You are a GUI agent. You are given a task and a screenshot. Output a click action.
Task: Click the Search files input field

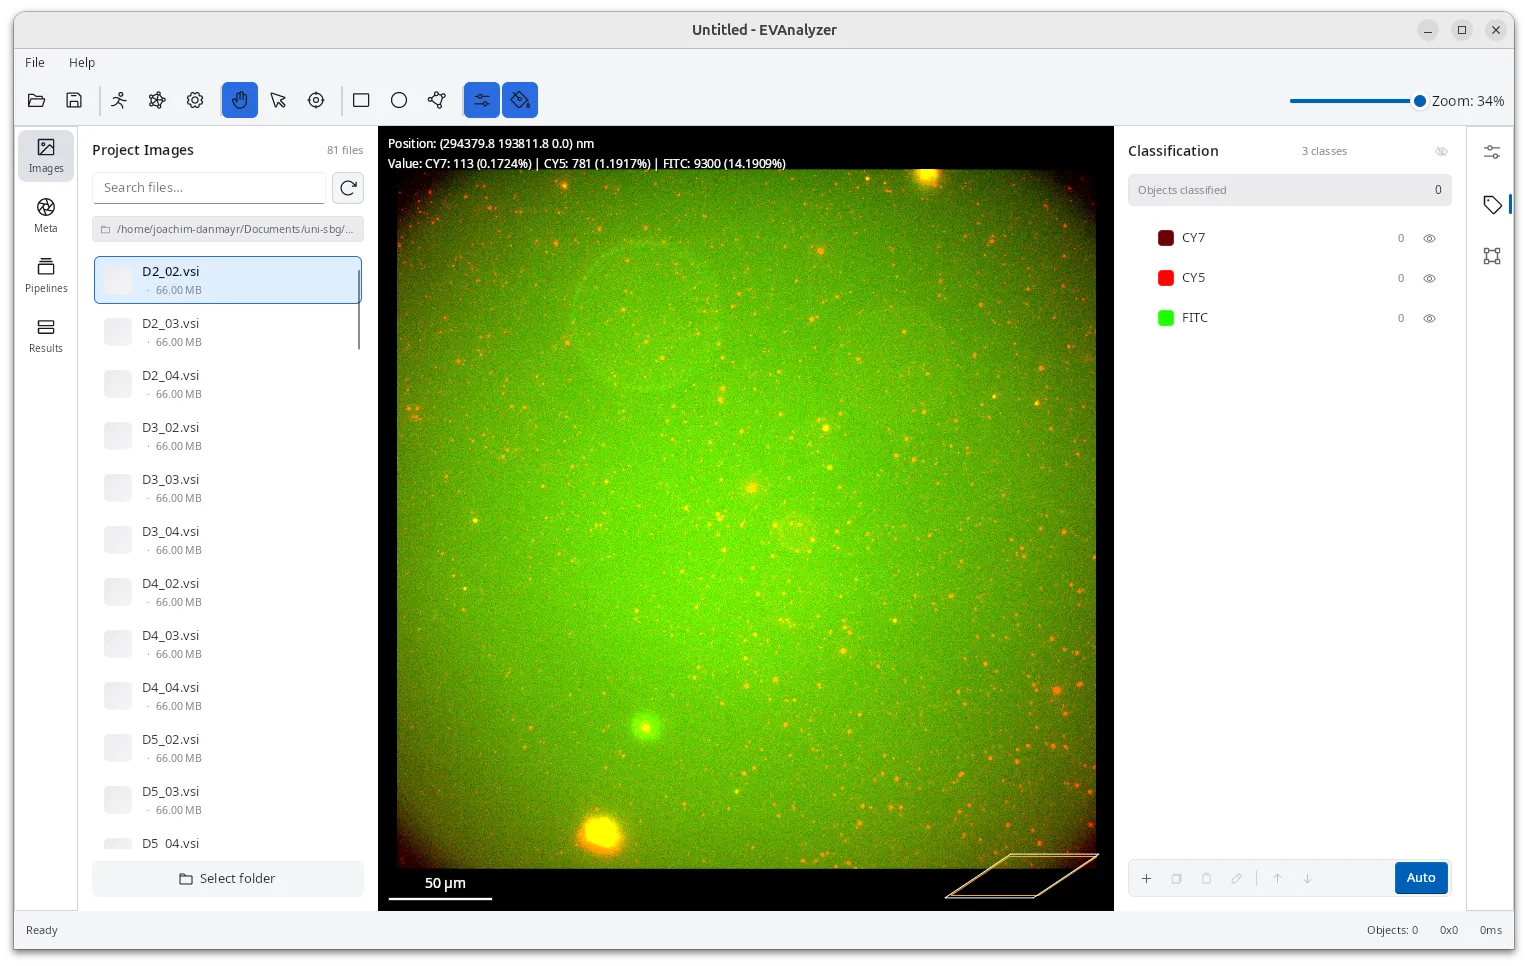point(209,188)
